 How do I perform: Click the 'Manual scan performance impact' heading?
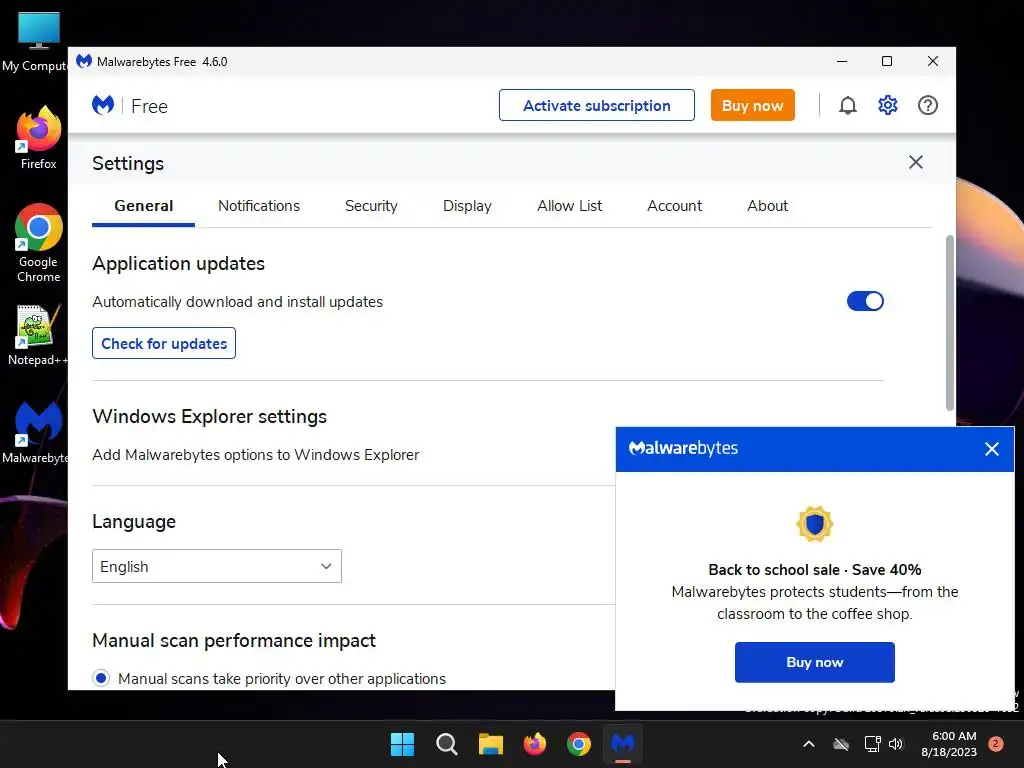[x=234, y=640]
